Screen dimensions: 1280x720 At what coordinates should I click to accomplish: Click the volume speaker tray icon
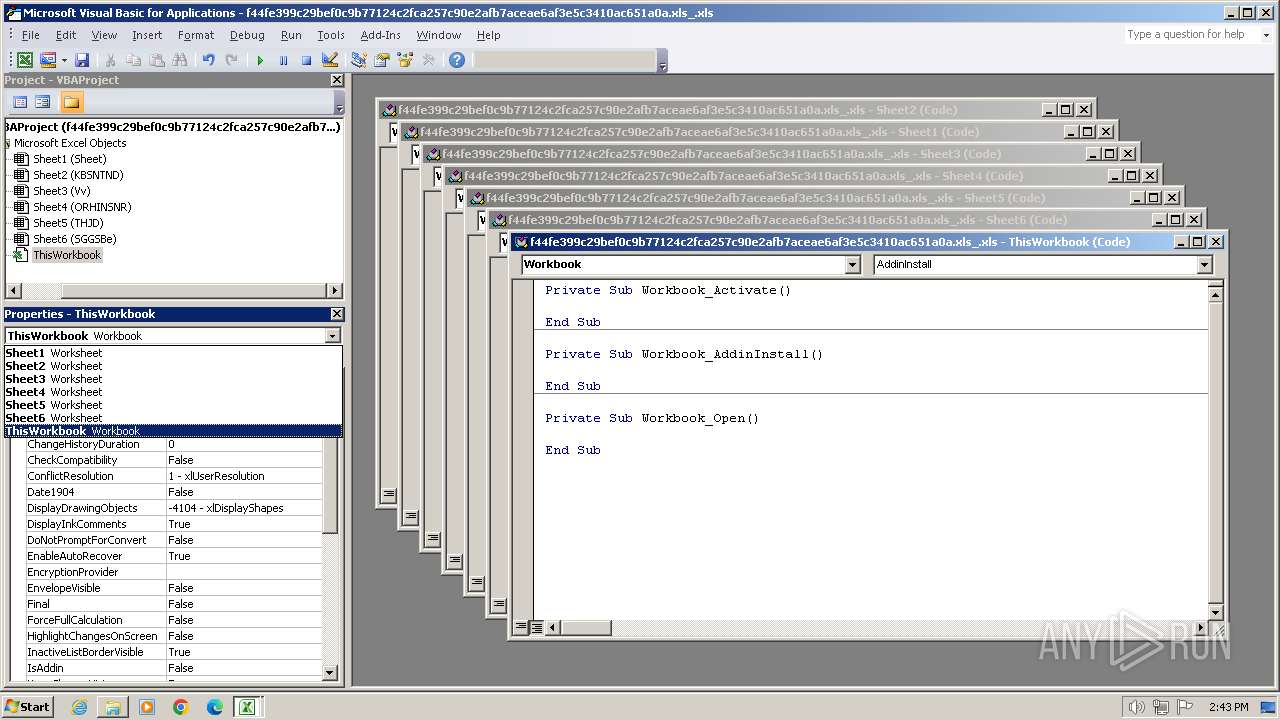[x=1136, y=707]
